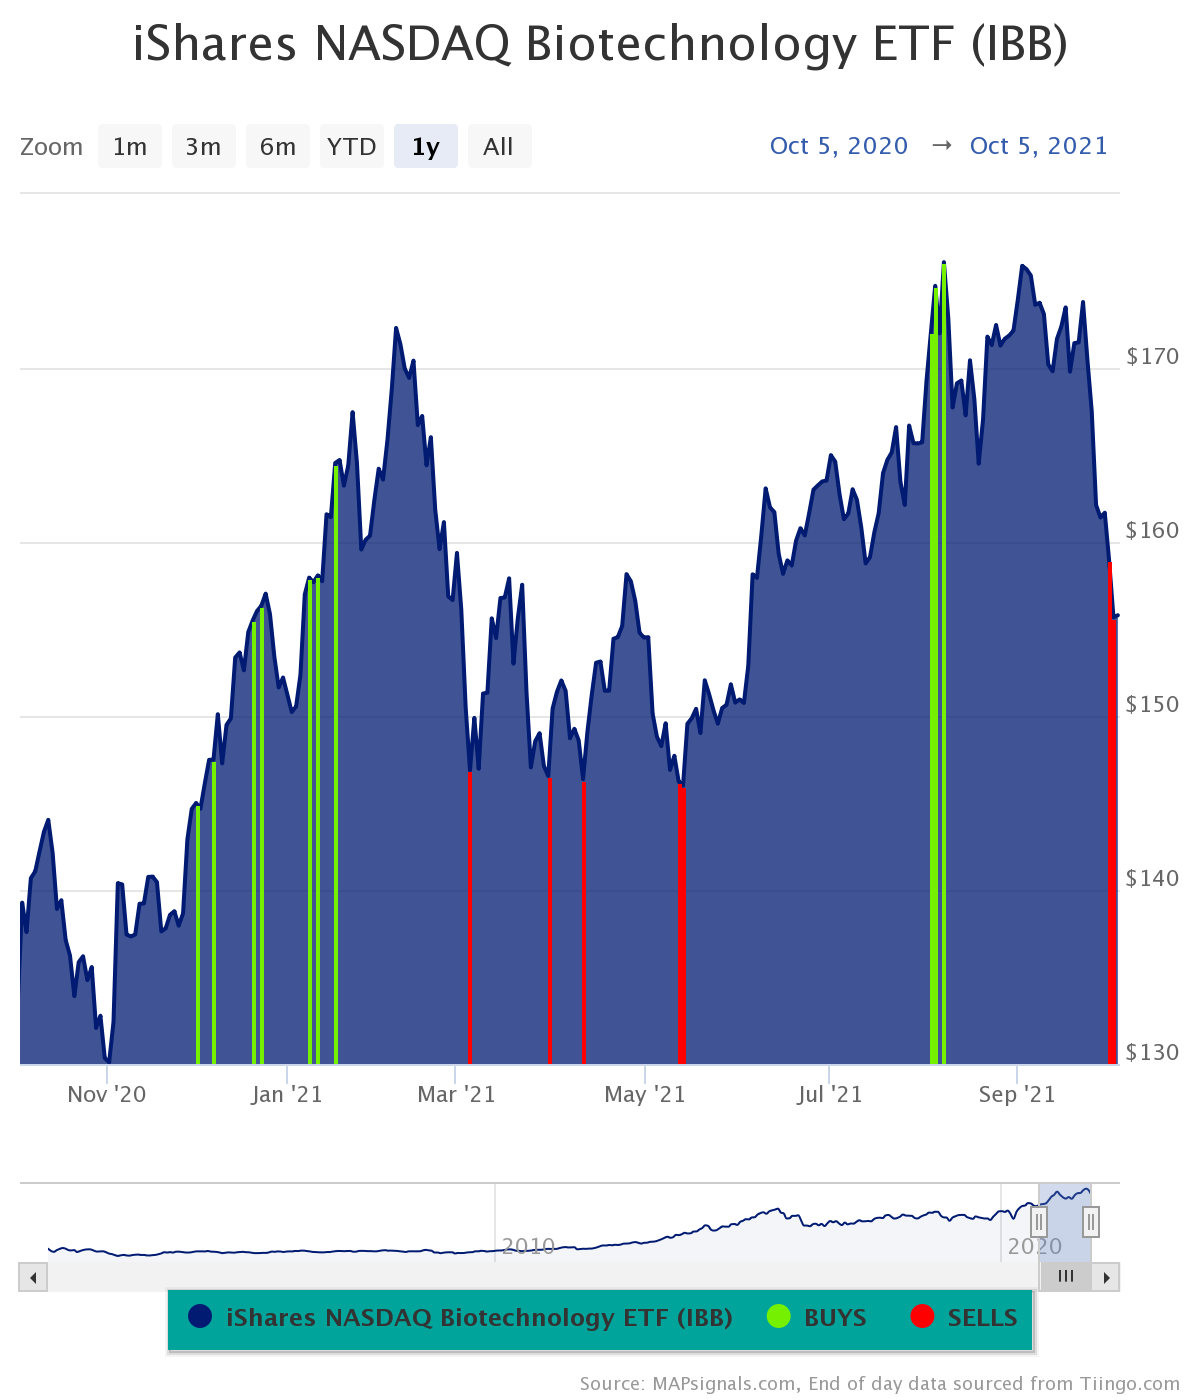The image size is (1200, 1400).
Task: Click the red SELLS legend dot
Action: click(923, 1317)
